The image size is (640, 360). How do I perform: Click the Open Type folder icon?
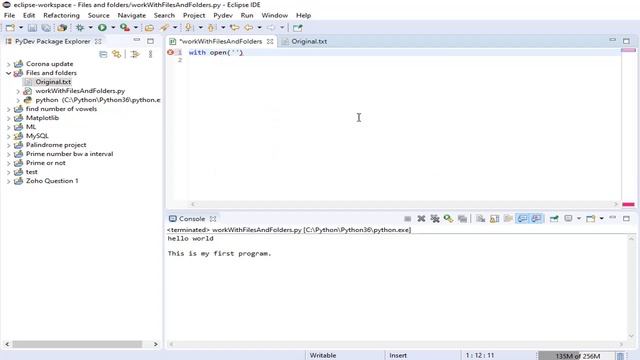(149, 28)
